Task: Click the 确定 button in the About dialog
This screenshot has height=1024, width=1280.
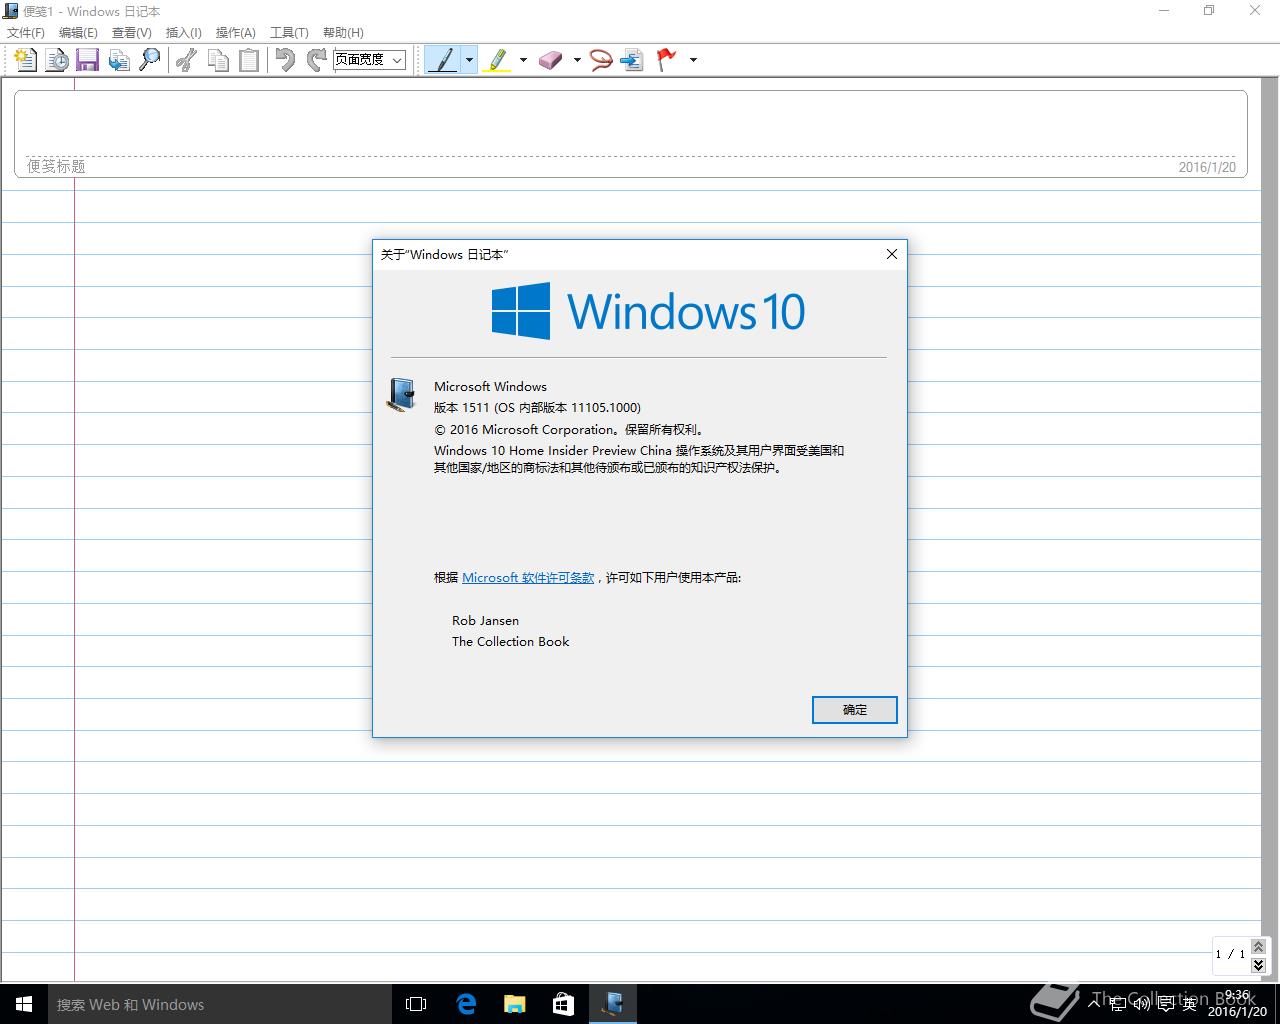Action: [x=855, y=710]
